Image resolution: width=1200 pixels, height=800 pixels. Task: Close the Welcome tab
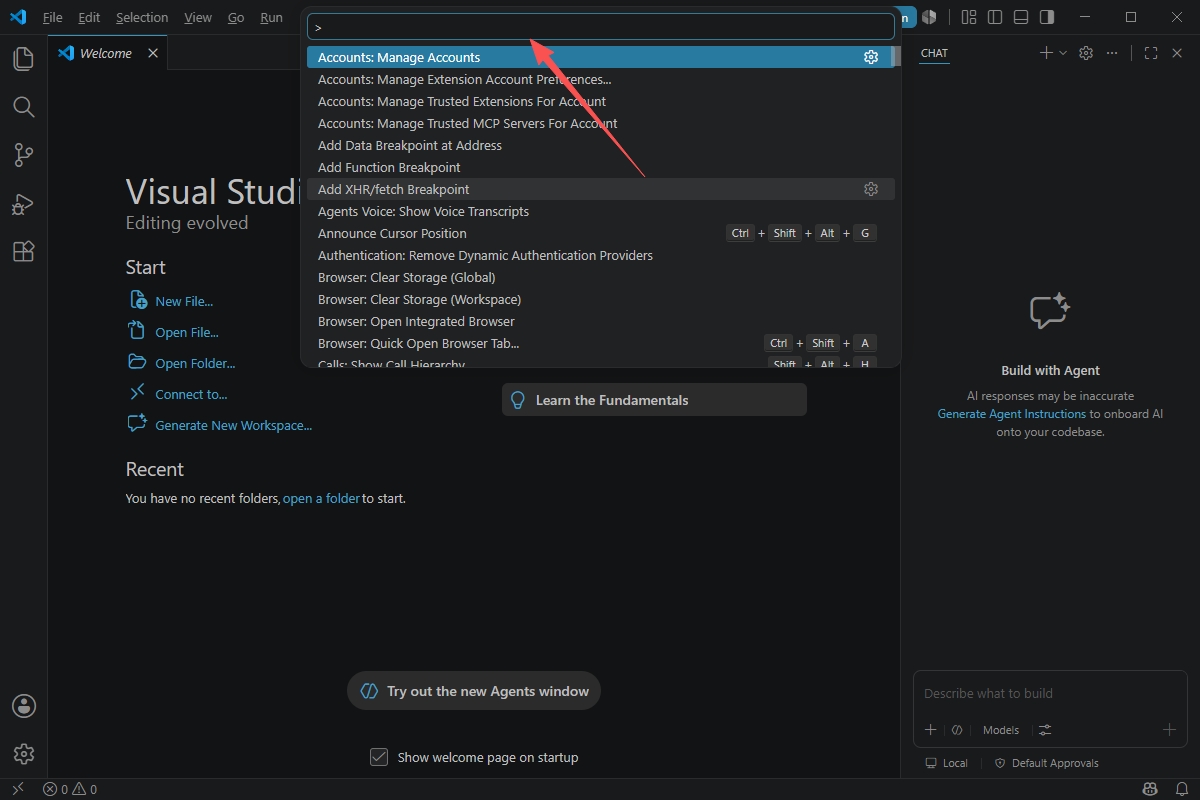coord(153,53)
